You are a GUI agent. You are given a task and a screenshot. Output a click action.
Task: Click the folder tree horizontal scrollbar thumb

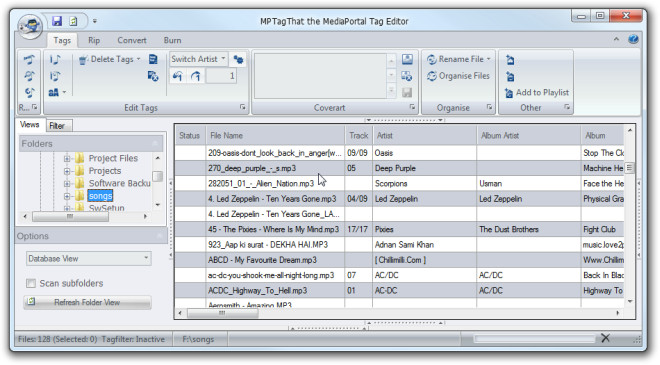tap(70, 216)
